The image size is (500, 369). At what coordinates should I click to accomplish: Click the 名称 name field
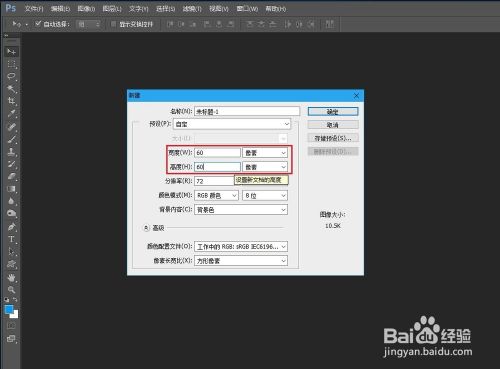pos(247,111)
